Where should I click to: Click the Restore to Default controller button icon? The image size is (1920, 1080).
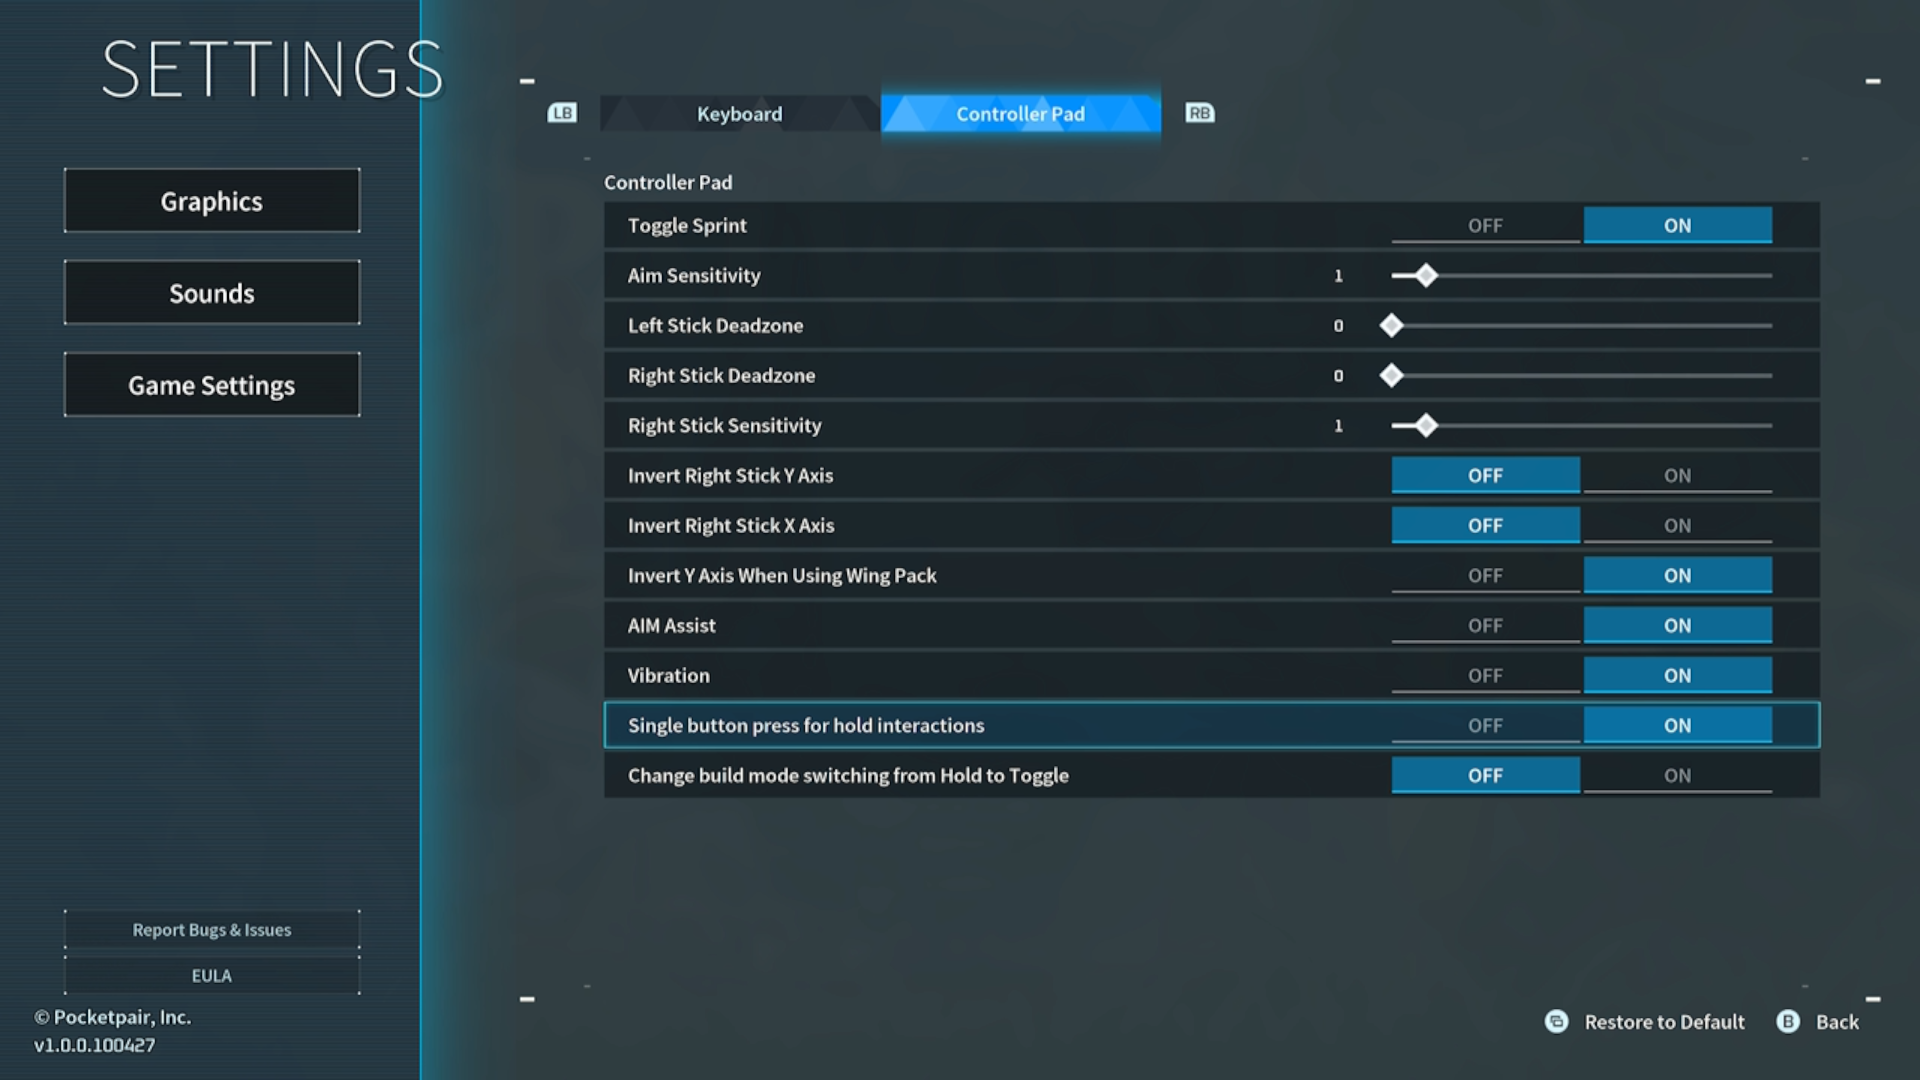[1556, 1021]
